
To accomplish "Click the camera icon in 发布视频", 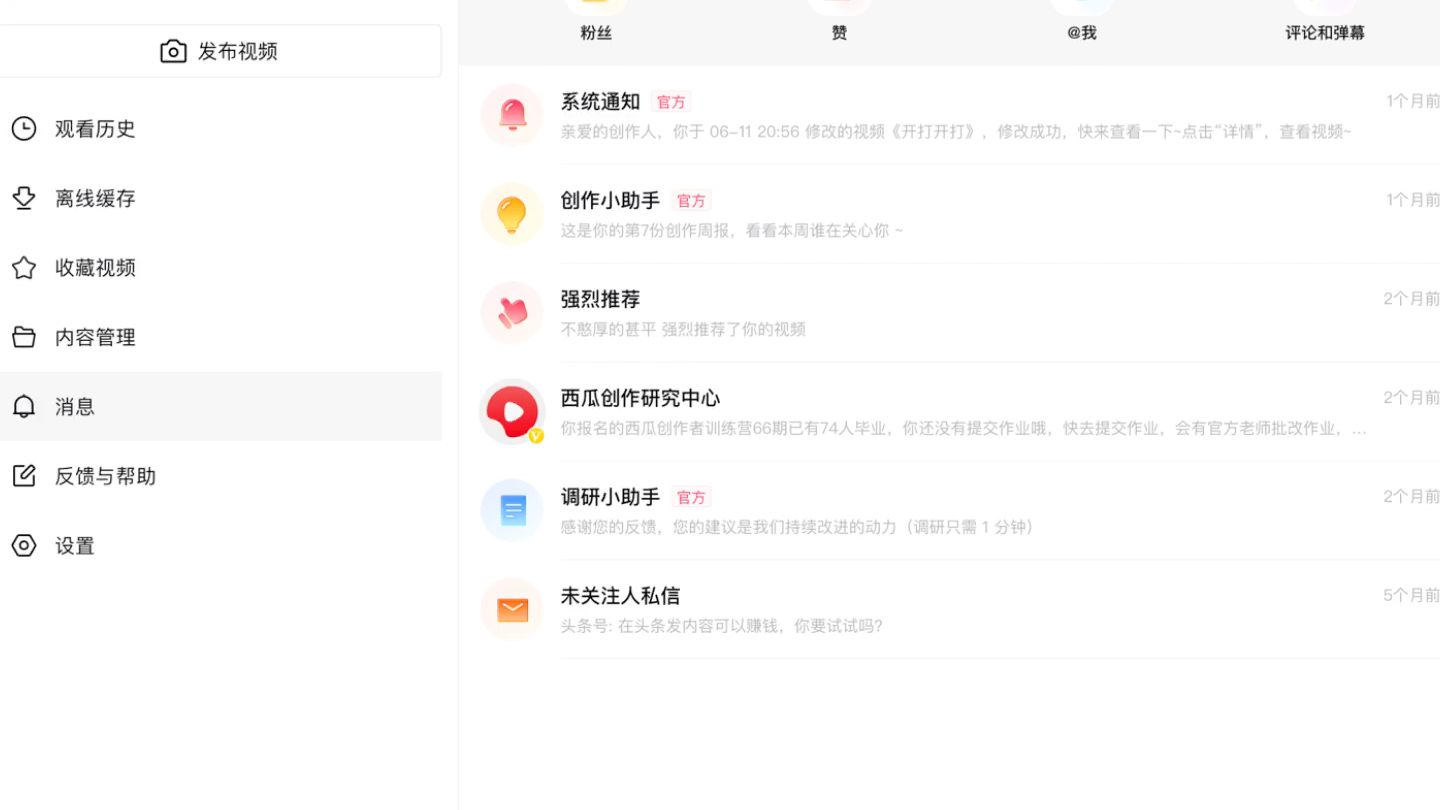I will pos(173,51).
